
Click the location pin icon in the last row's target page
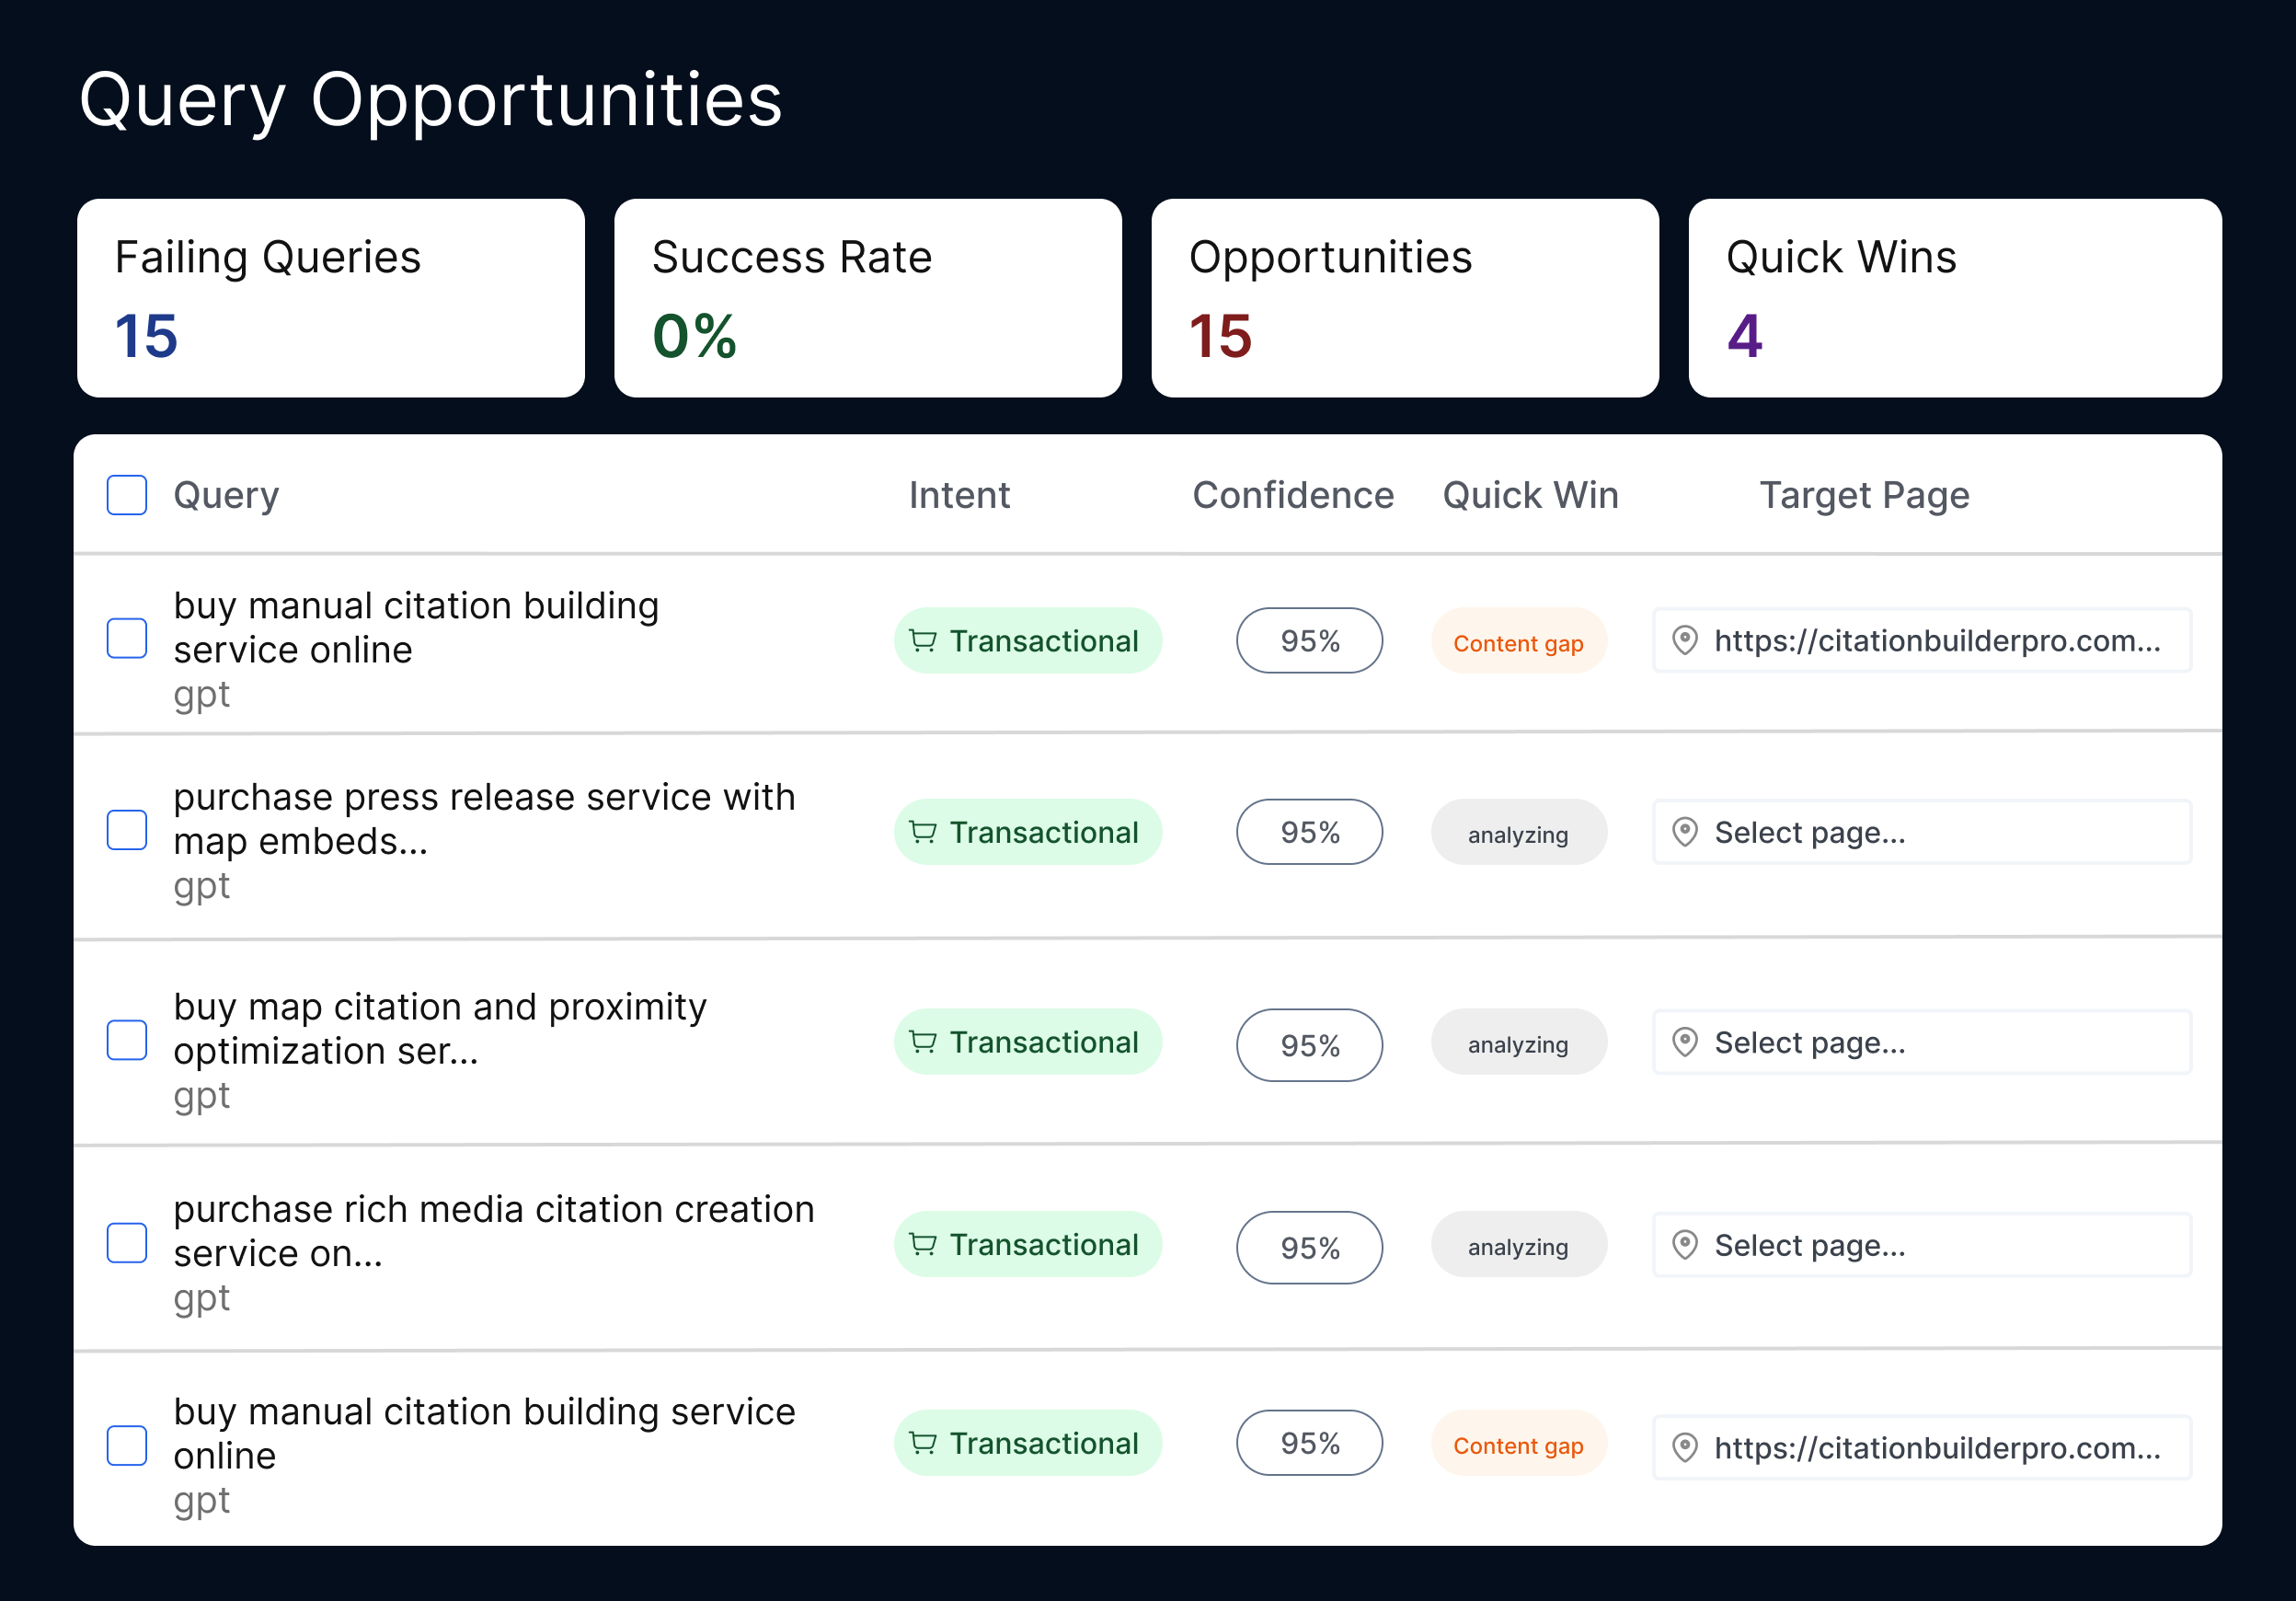coord(1685,1447)
